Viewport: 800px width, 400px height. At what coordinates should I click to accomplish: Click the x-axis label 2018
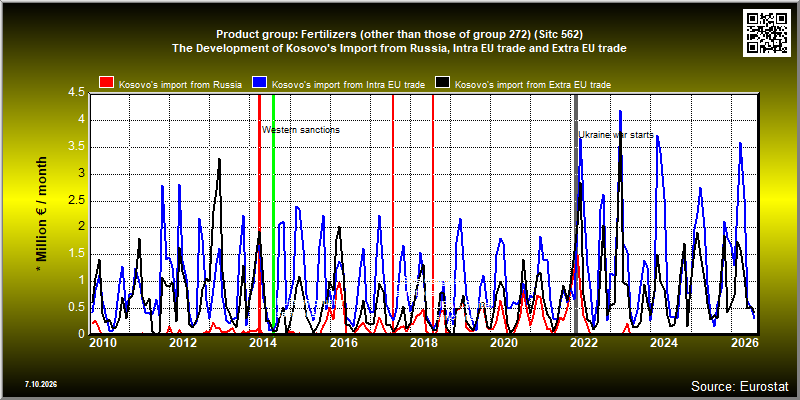click(423, 342)
